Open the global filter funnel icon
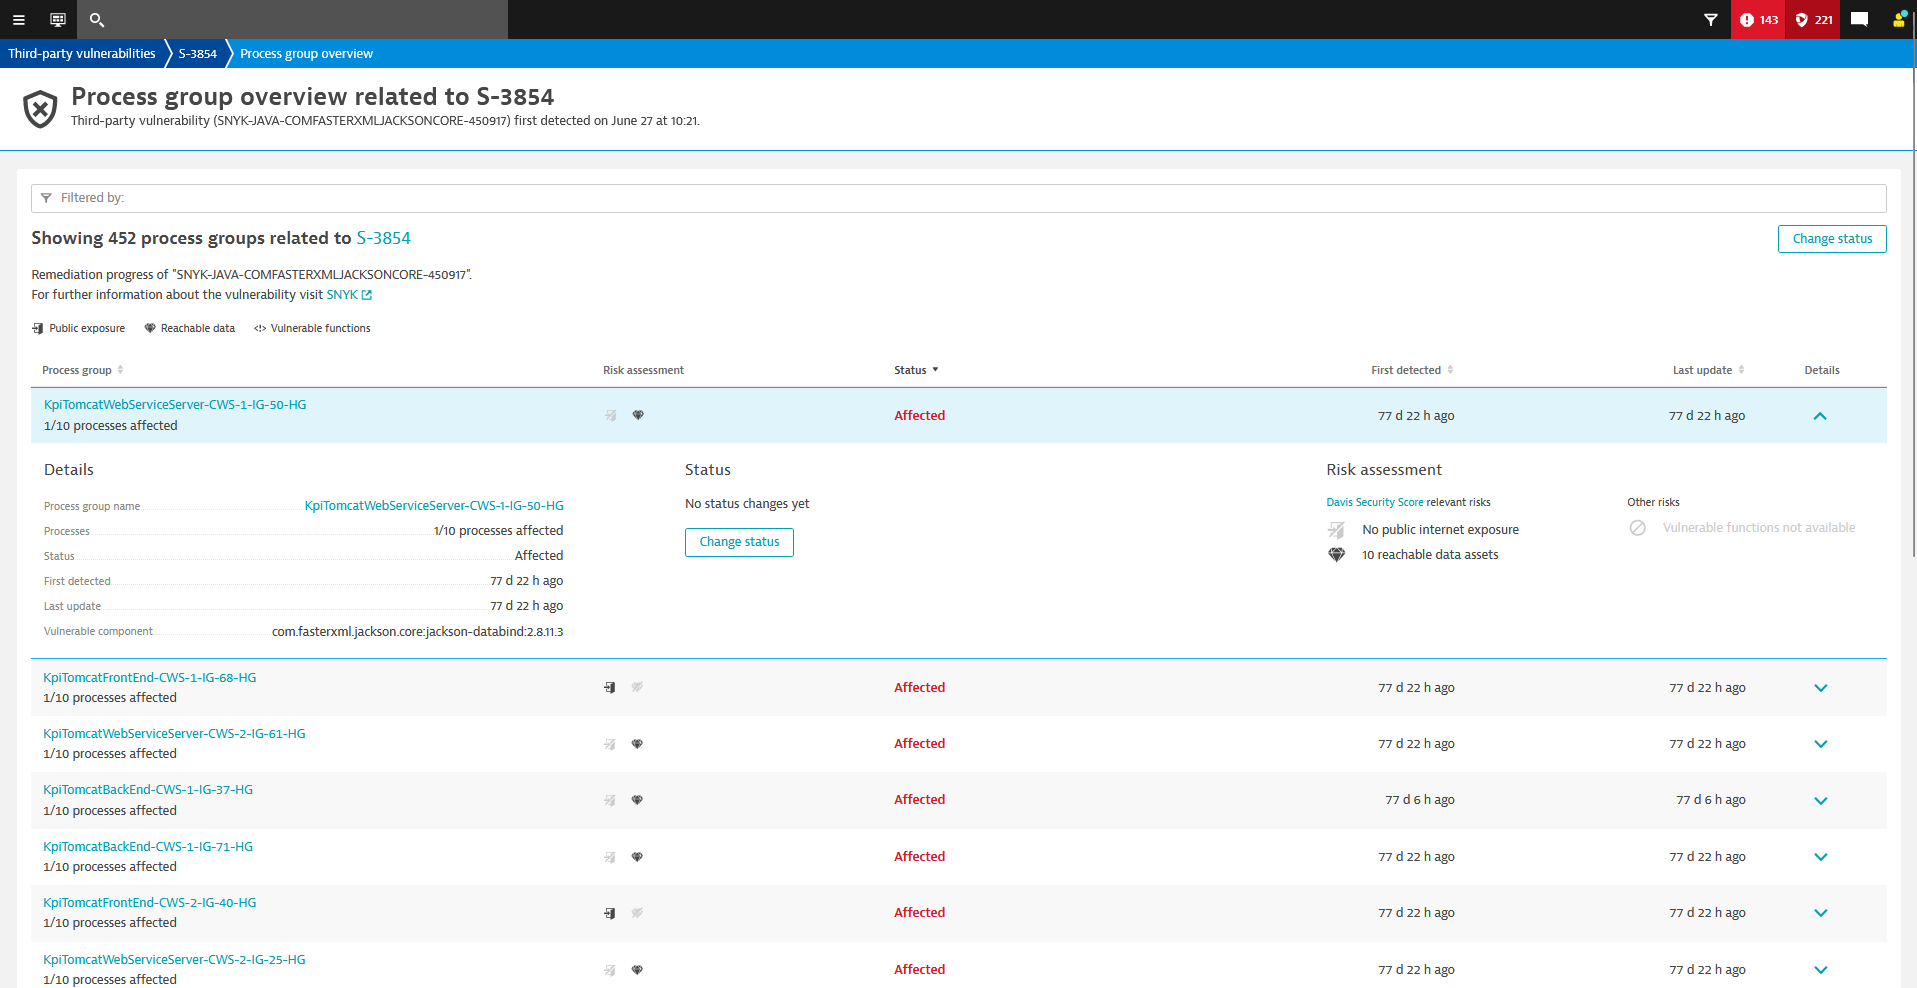Image resolution: width=1917 pixels, height=988 pixels. click(x=1711, y=20)
